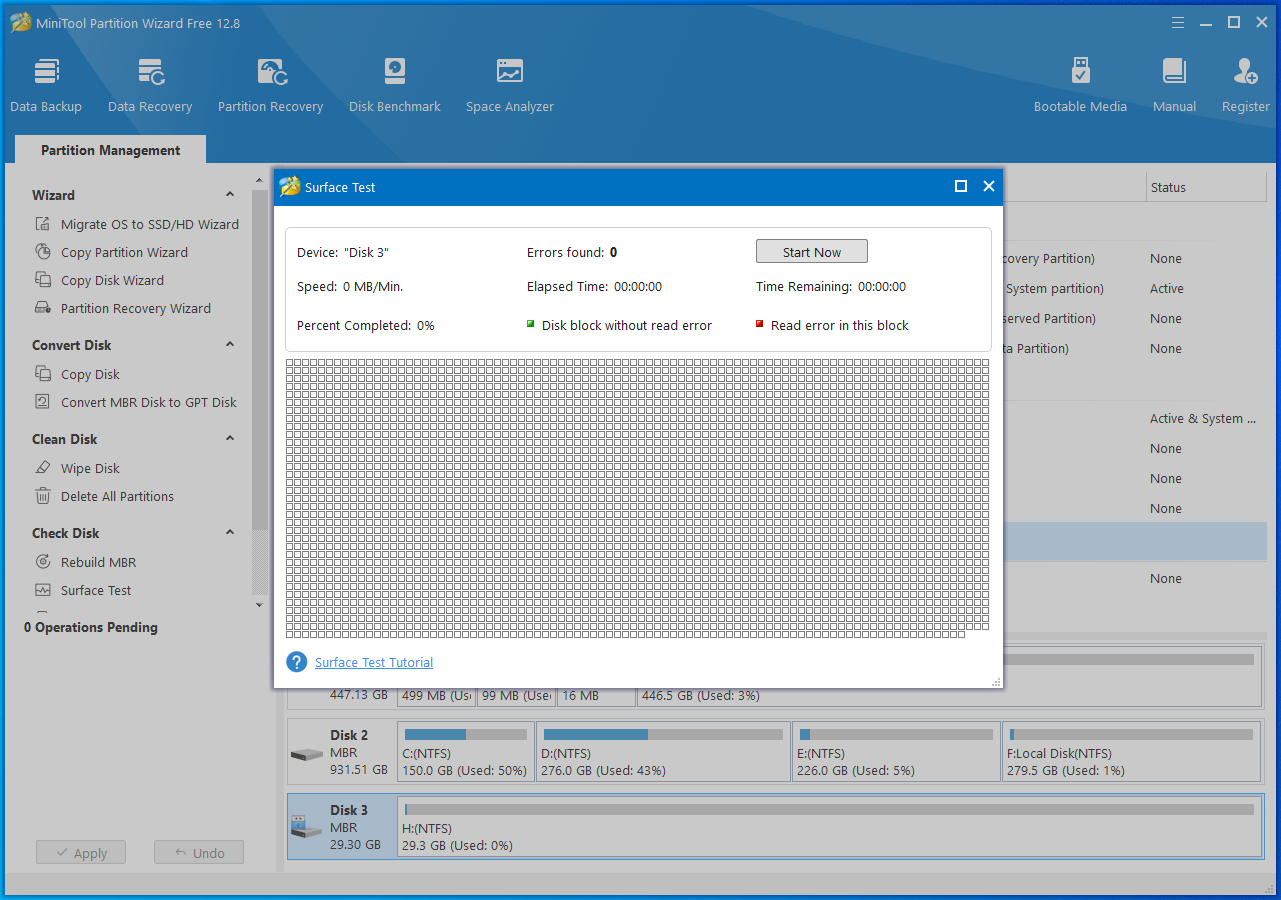Open the Space Analyzer
This screenshot has height=900, width=1281.
click(x=510, y=85)
